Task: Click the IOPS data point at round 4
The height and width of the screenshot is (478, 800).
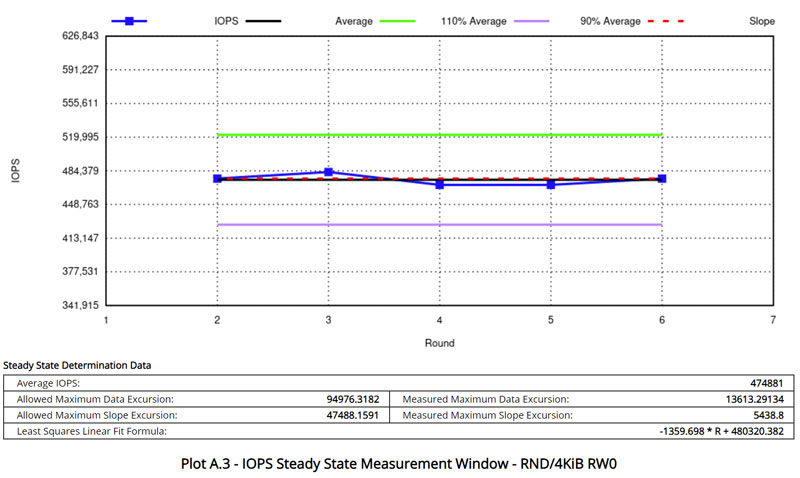Action: 440,184
